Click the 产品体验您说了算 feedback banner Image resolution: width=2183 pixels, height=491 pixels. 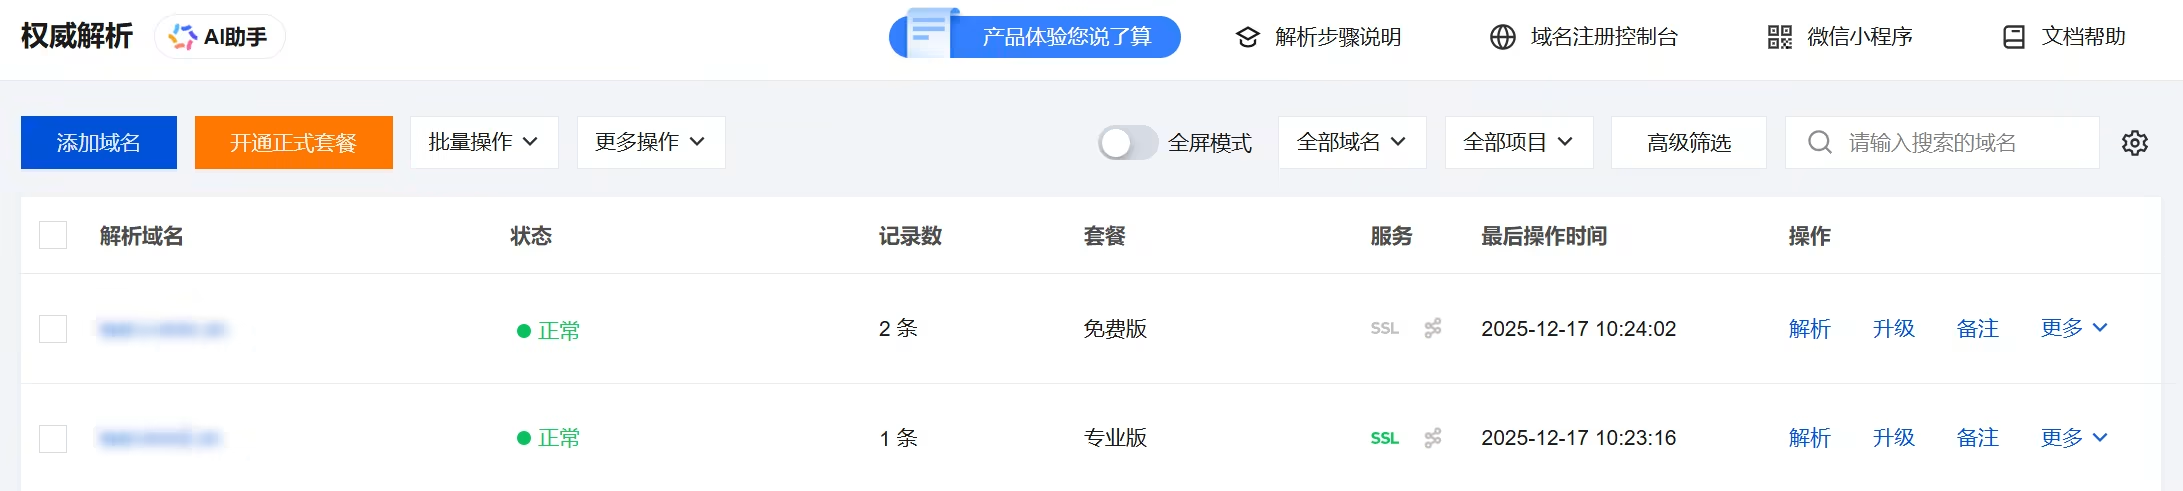(x=1035, y=36)
